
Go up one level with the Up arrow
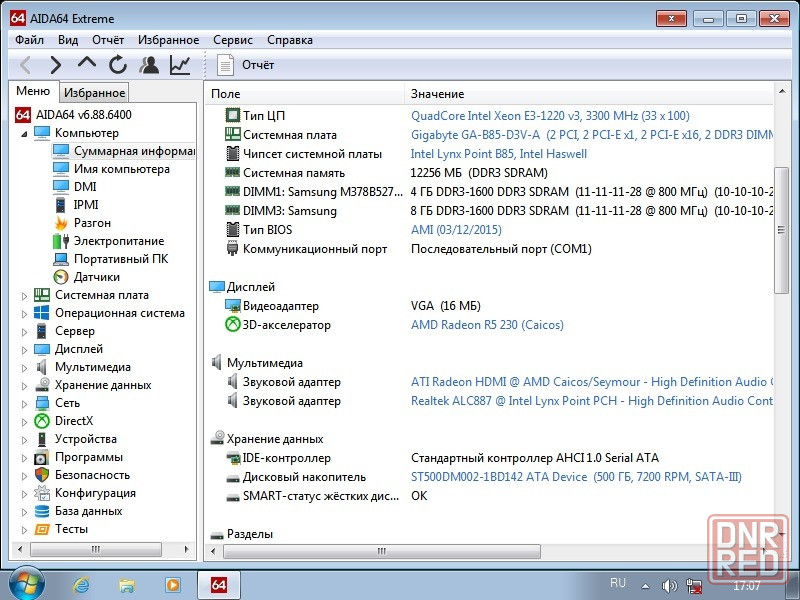point(87,64)
